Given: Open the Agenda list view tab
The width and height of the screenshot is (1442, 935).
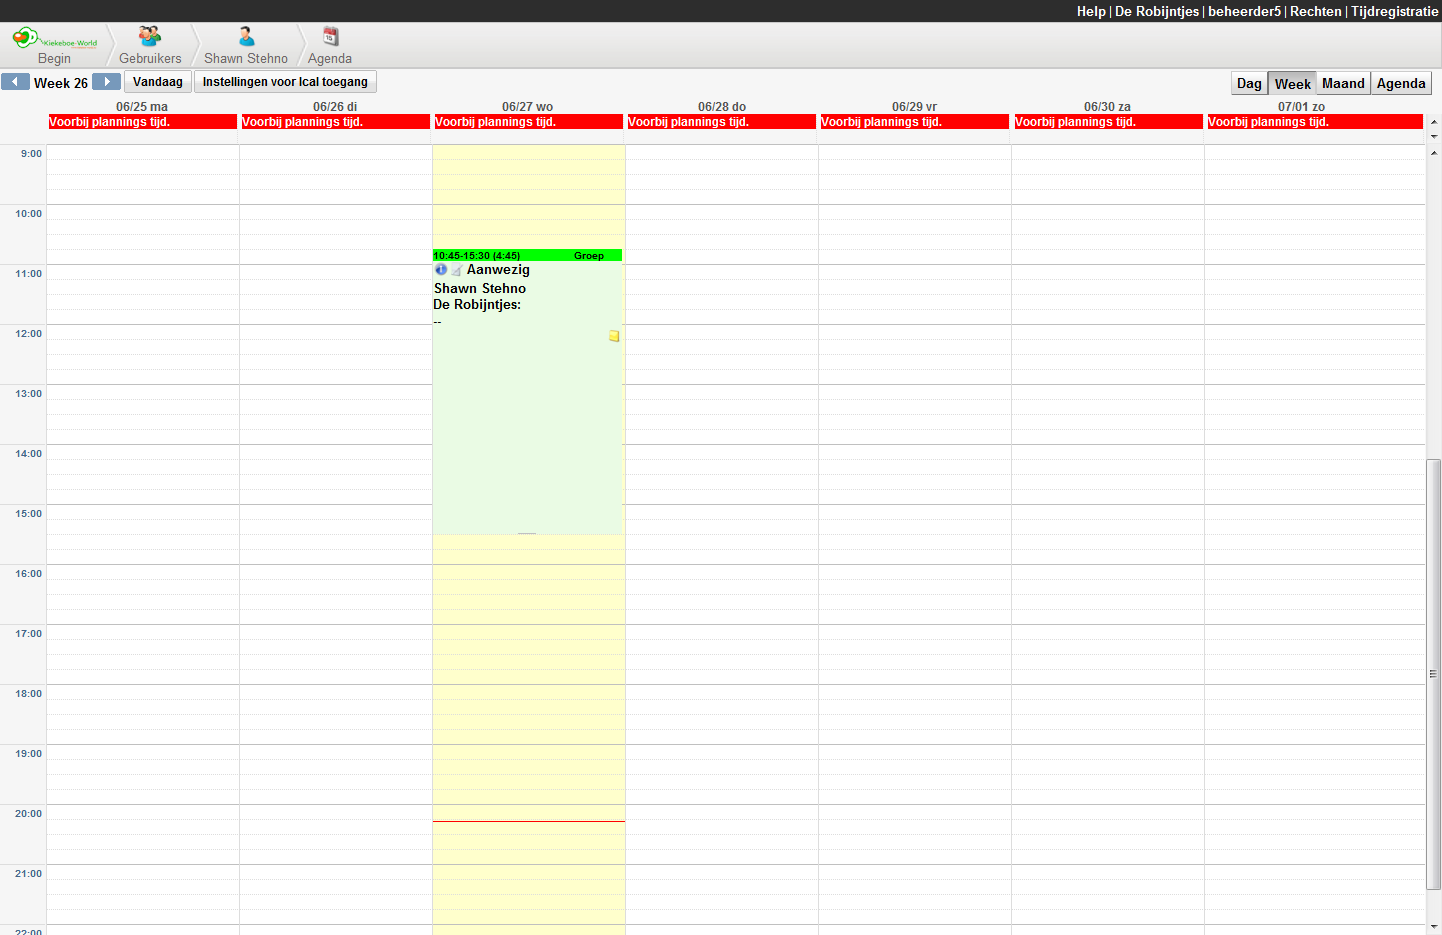Looking at the screenshot, I should tap(1400, 84).
